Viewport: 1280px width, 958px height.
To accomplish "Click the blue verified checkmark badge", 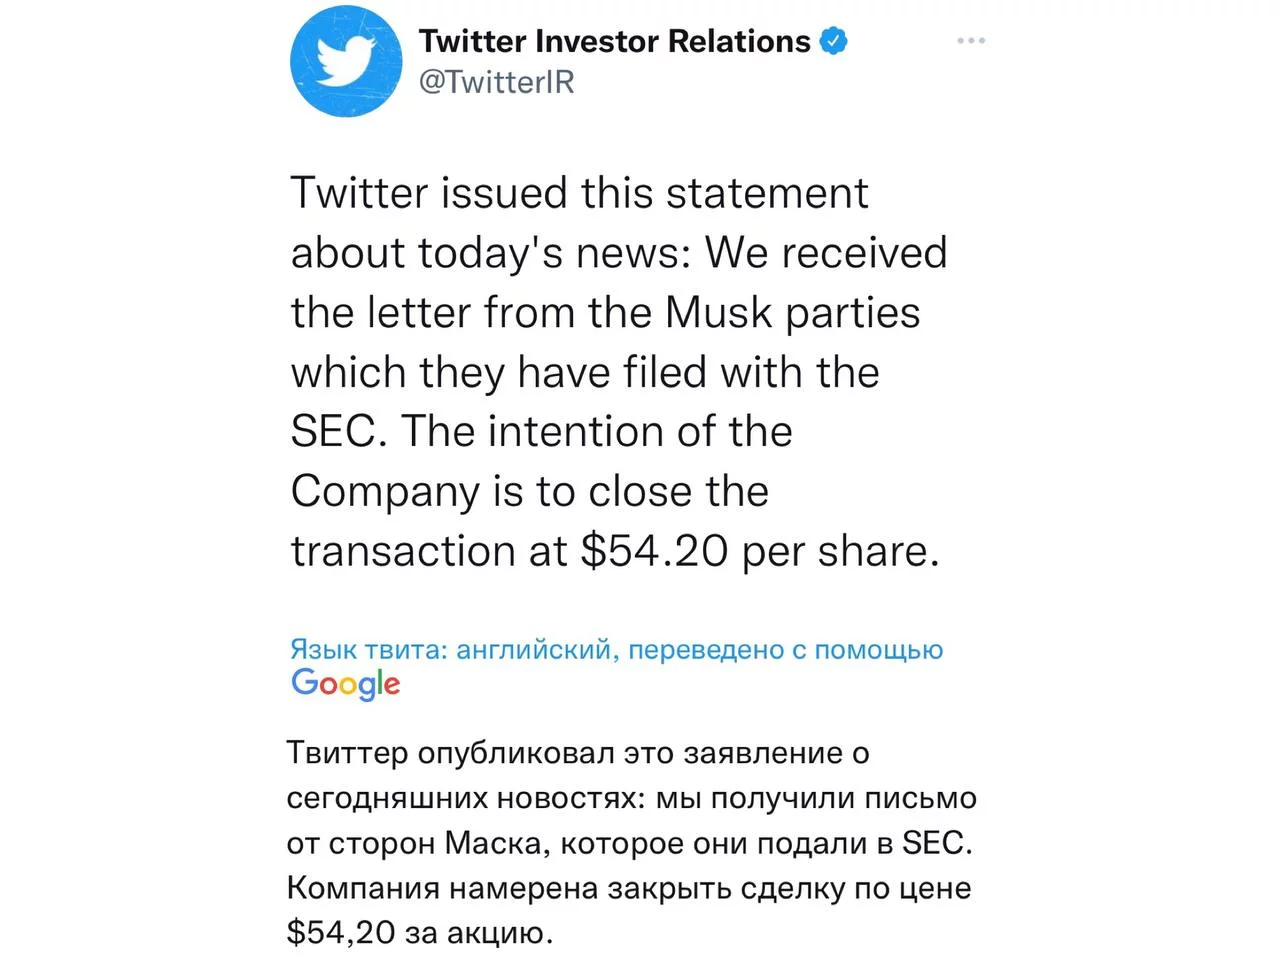I will pos(834,41).
